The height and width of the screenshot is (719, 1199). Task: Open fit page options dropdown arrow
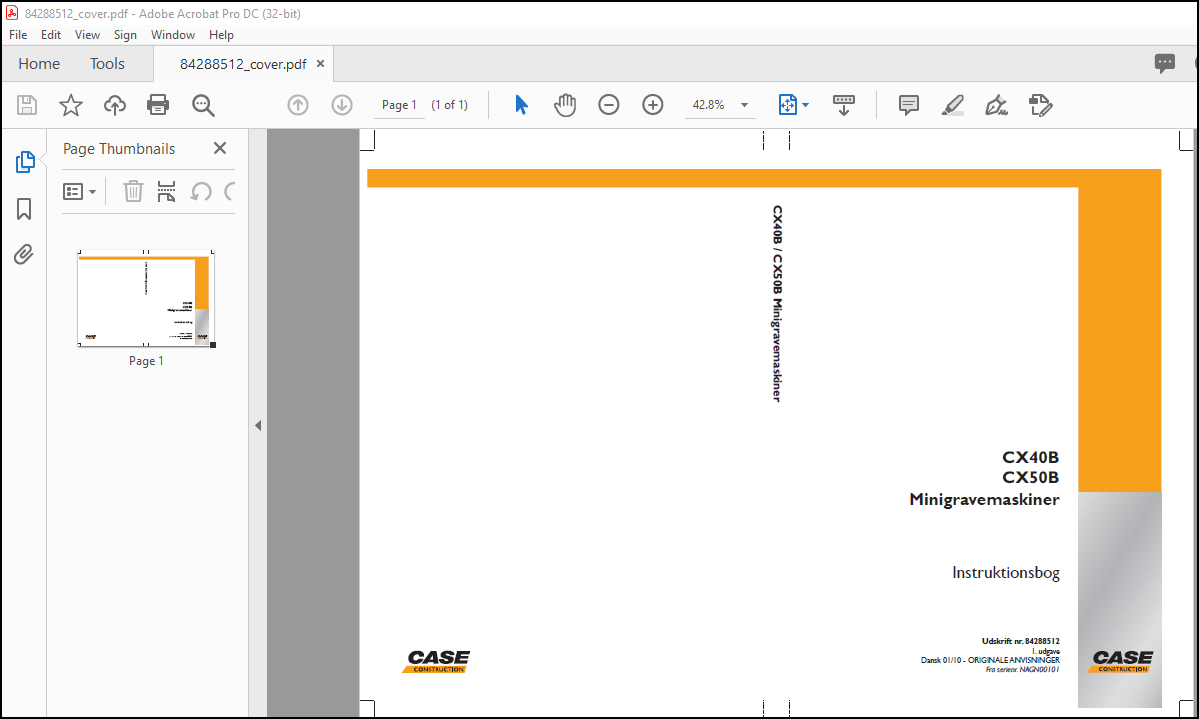pos(805,106)
